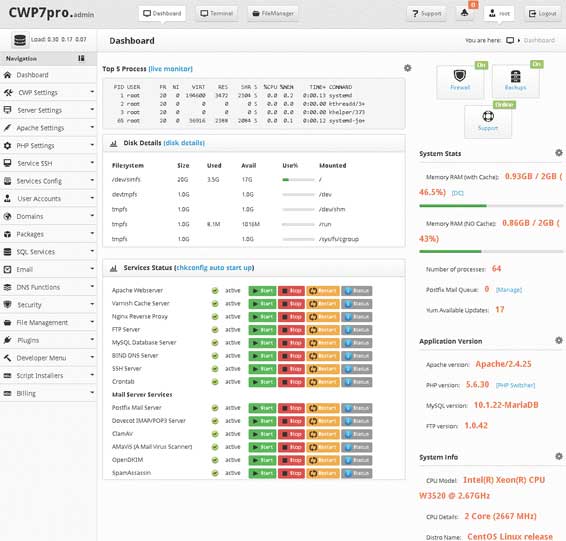Expand the Server Settings menu arrow
Image resolution: width=566 pixels, height=541 pixels.
(92, 109)
